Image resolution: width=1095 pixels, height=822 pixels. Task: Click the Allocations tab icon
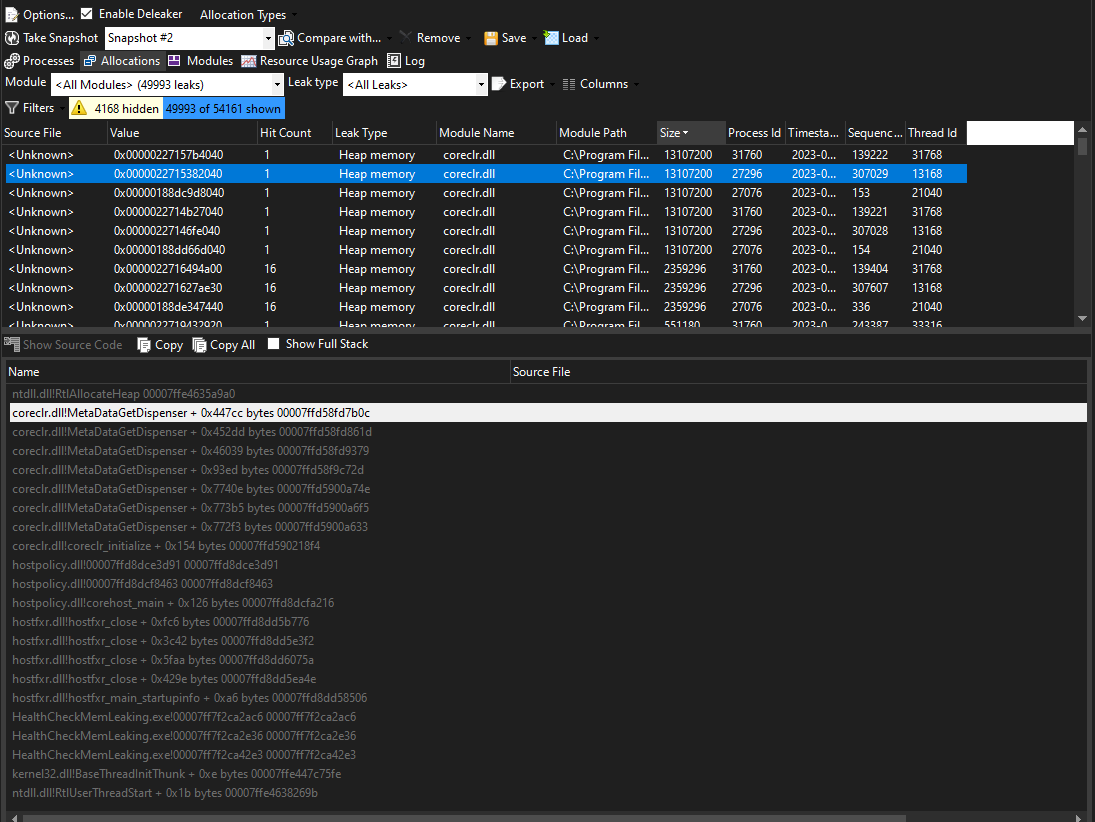90,61
